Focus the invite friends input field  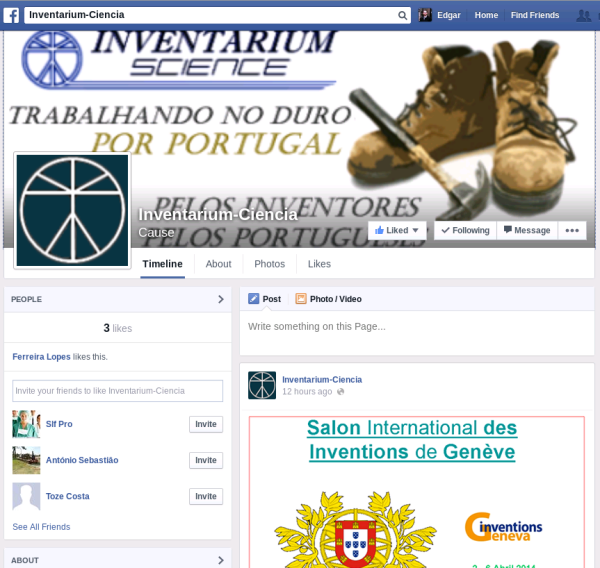[117, 391]
